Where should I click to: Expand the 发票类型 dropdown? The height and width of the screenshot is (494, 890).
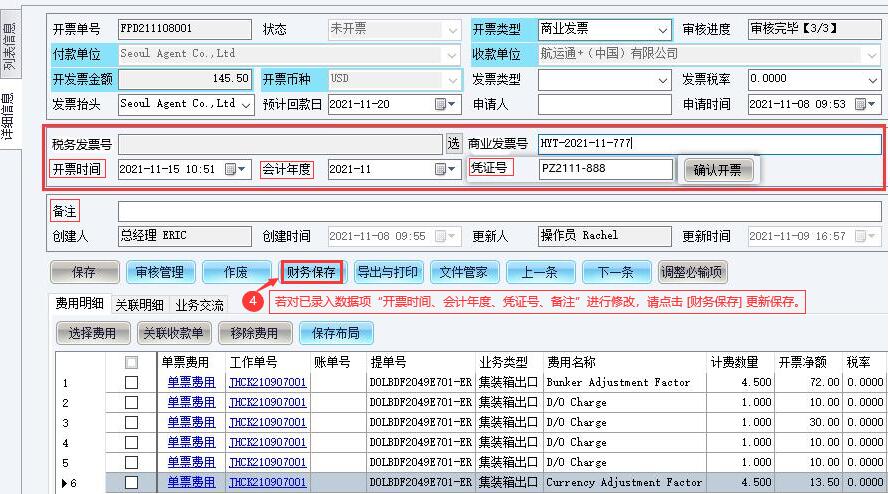663,80
